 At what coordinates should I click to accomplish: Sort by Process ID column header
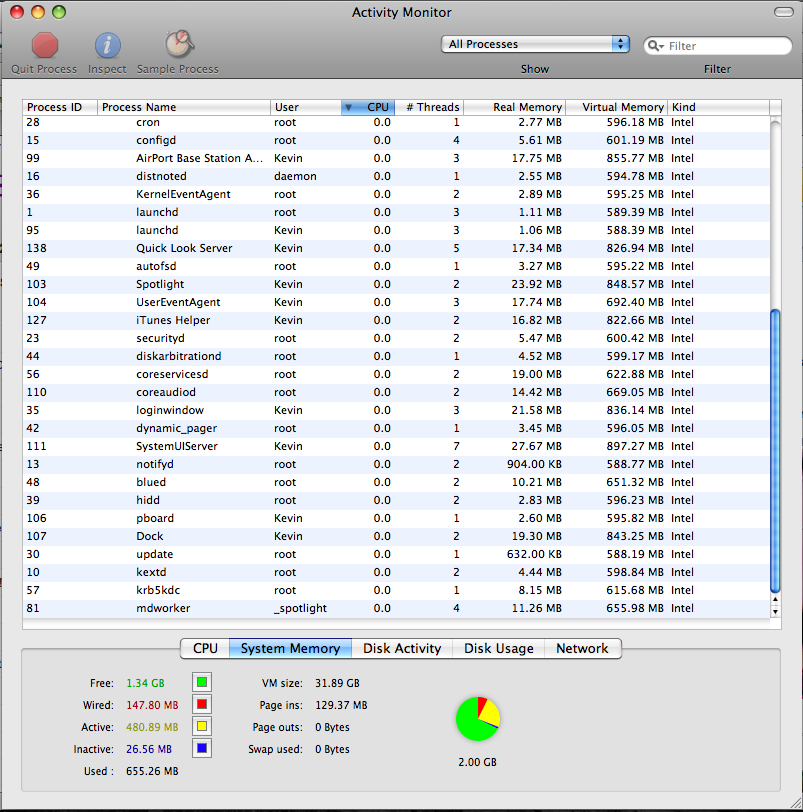click(x=60, y=107)
